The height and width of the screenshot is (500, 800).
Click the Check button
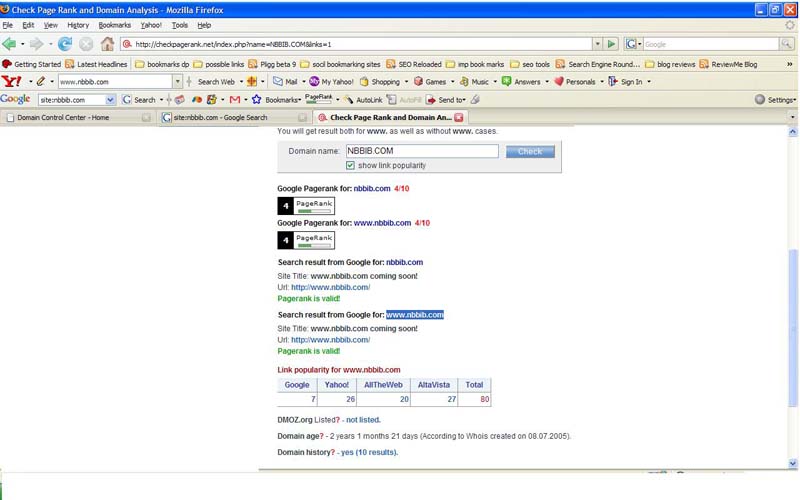tap(530, 152)
